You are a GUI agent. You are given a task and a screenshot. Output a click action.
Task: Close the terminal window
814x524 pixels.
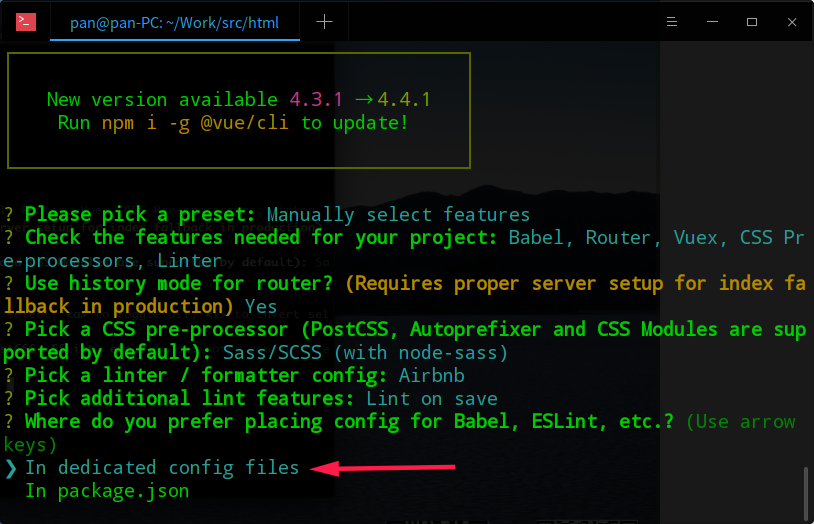791,22
